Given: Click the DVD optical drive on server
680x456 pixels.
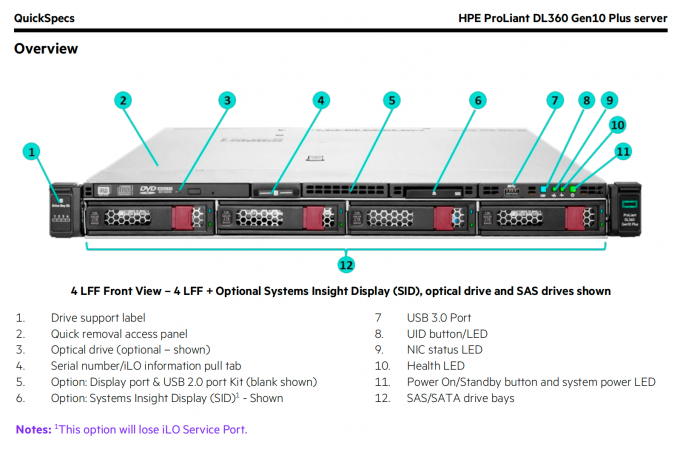Looking at the screenshot, I should [171, 190].
